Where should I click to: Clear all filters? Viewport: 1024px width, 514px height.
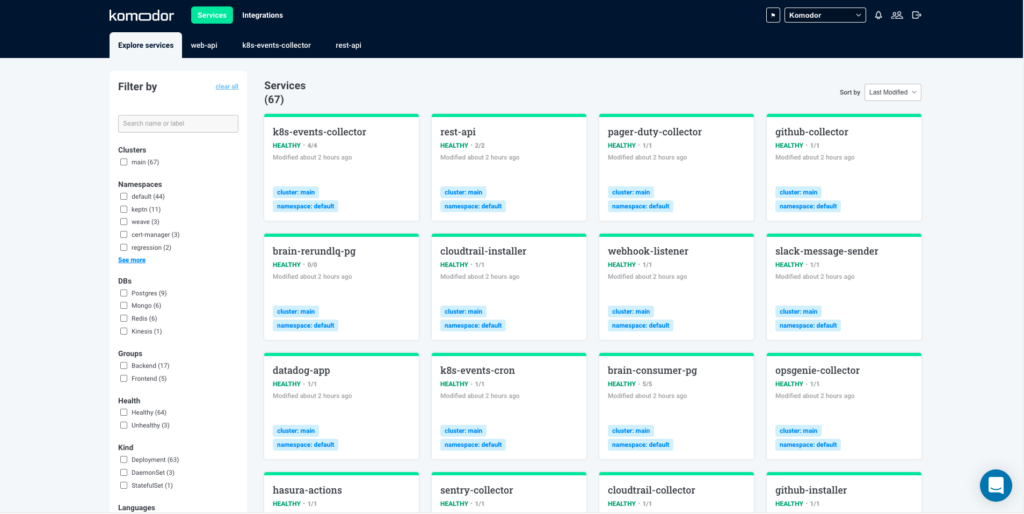click(227, 86)
